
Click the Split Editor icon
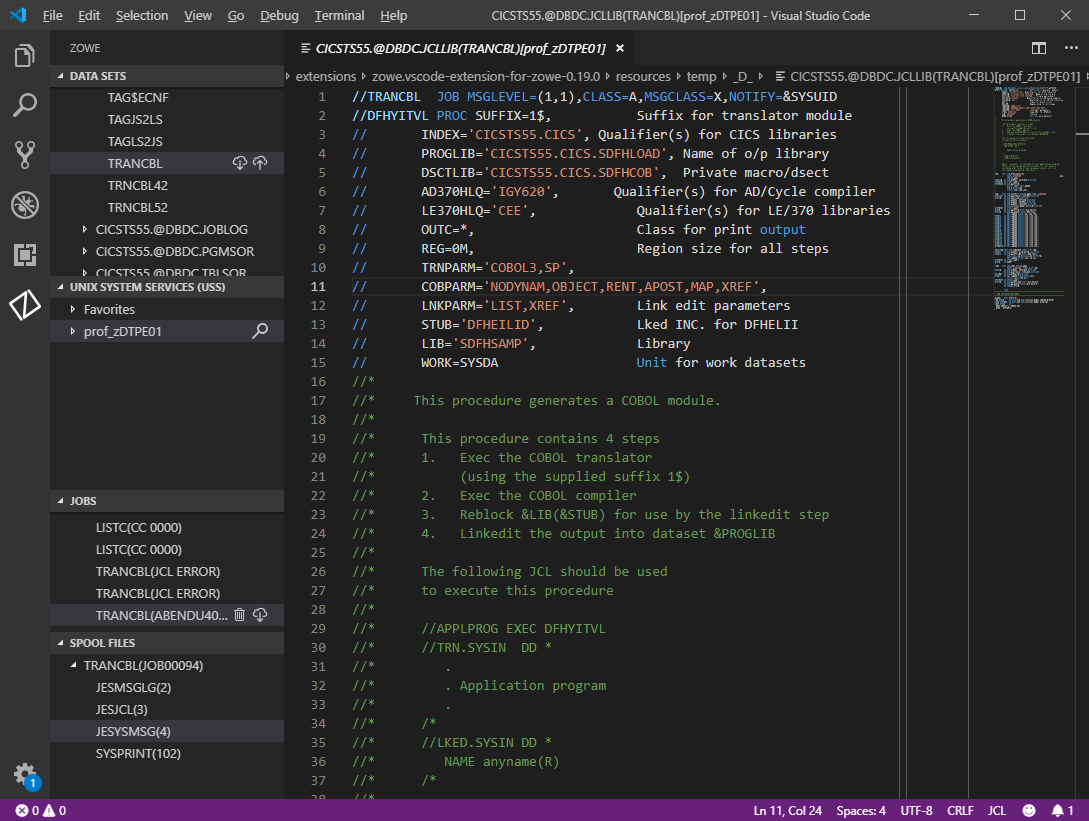[1039, 48]
